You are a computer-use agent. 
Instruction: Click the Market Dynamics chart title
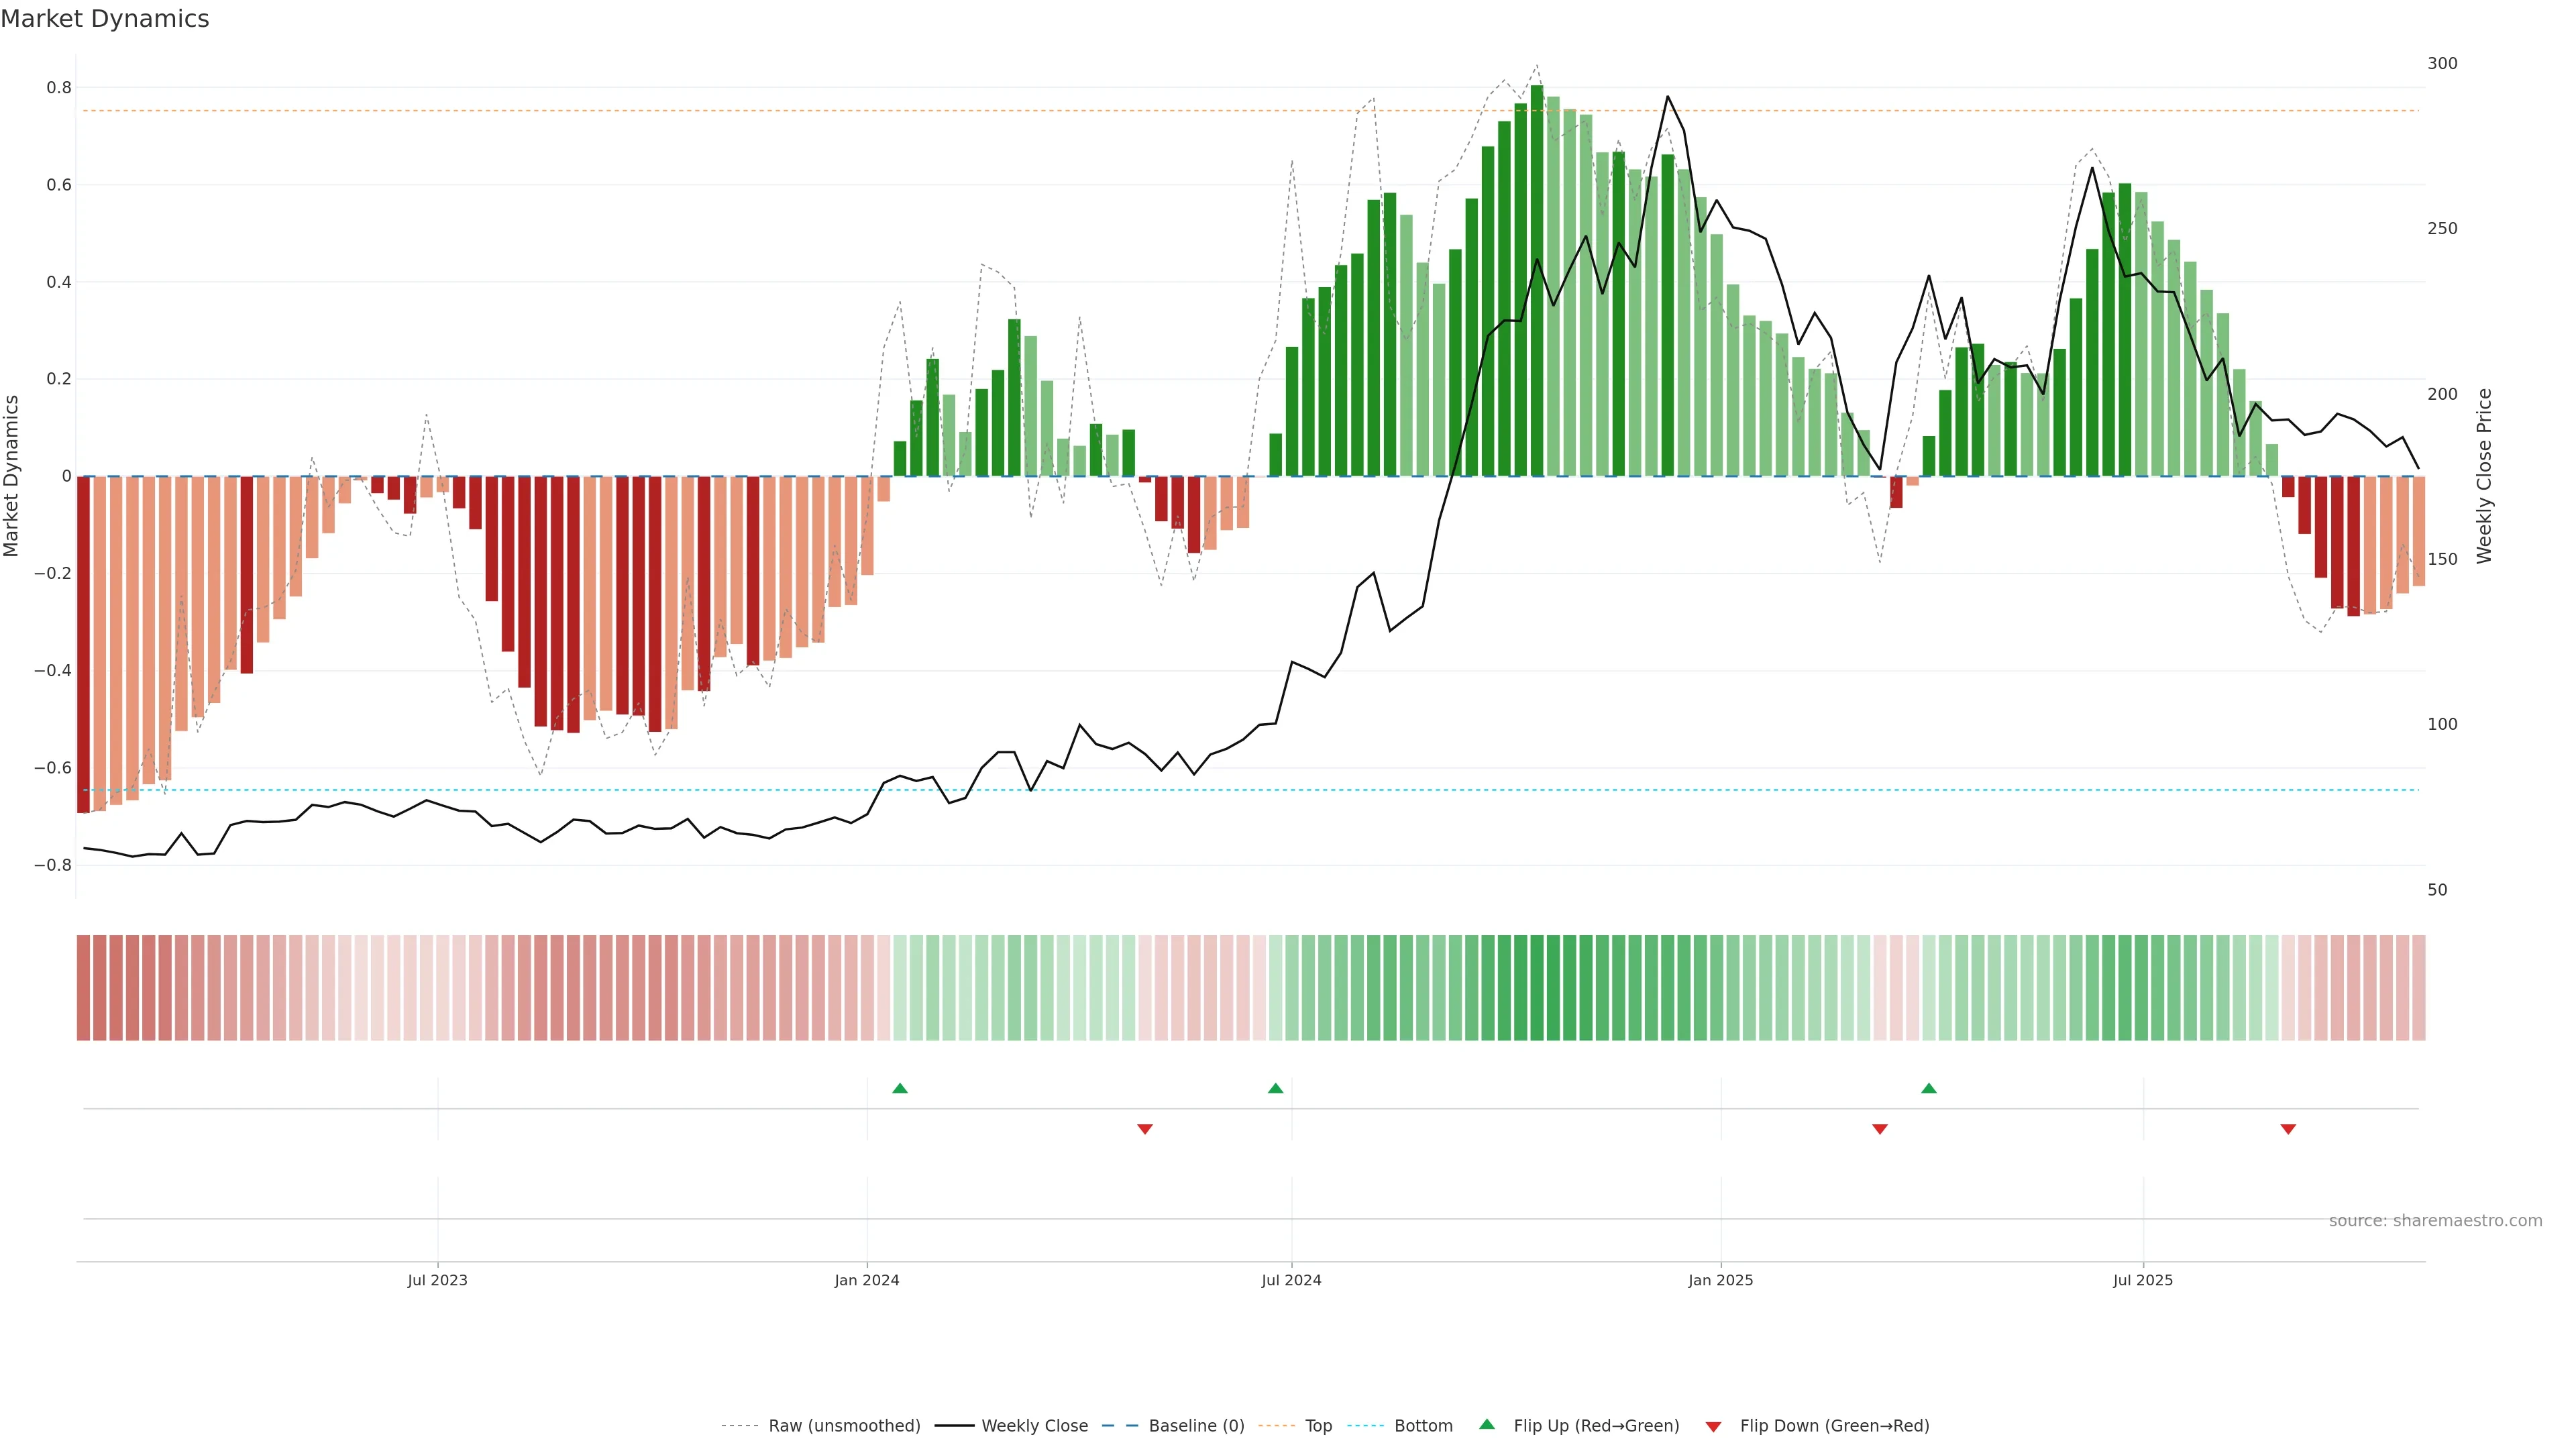pyautogui.click(x=105, y=19)
